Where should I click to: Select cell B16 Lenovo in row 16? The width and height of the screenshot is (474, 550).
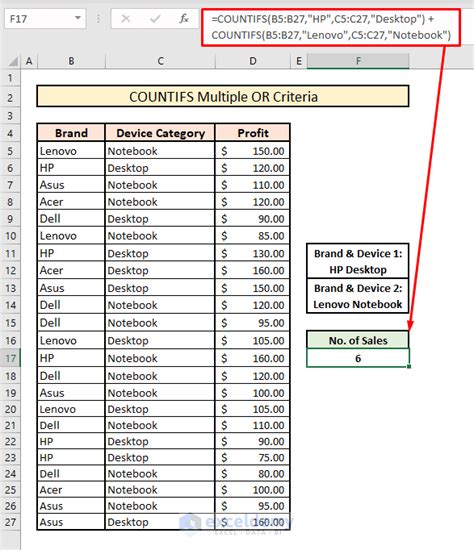pyautogui.click(x=71, y=340)
